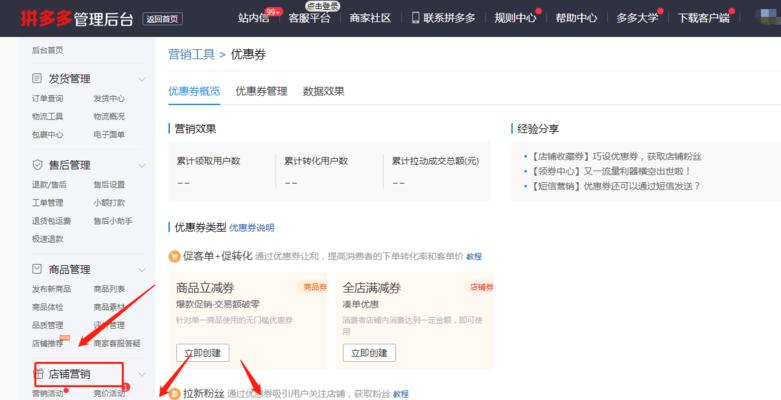Click the 拉新粉丝 orange icon

(174, 394)
